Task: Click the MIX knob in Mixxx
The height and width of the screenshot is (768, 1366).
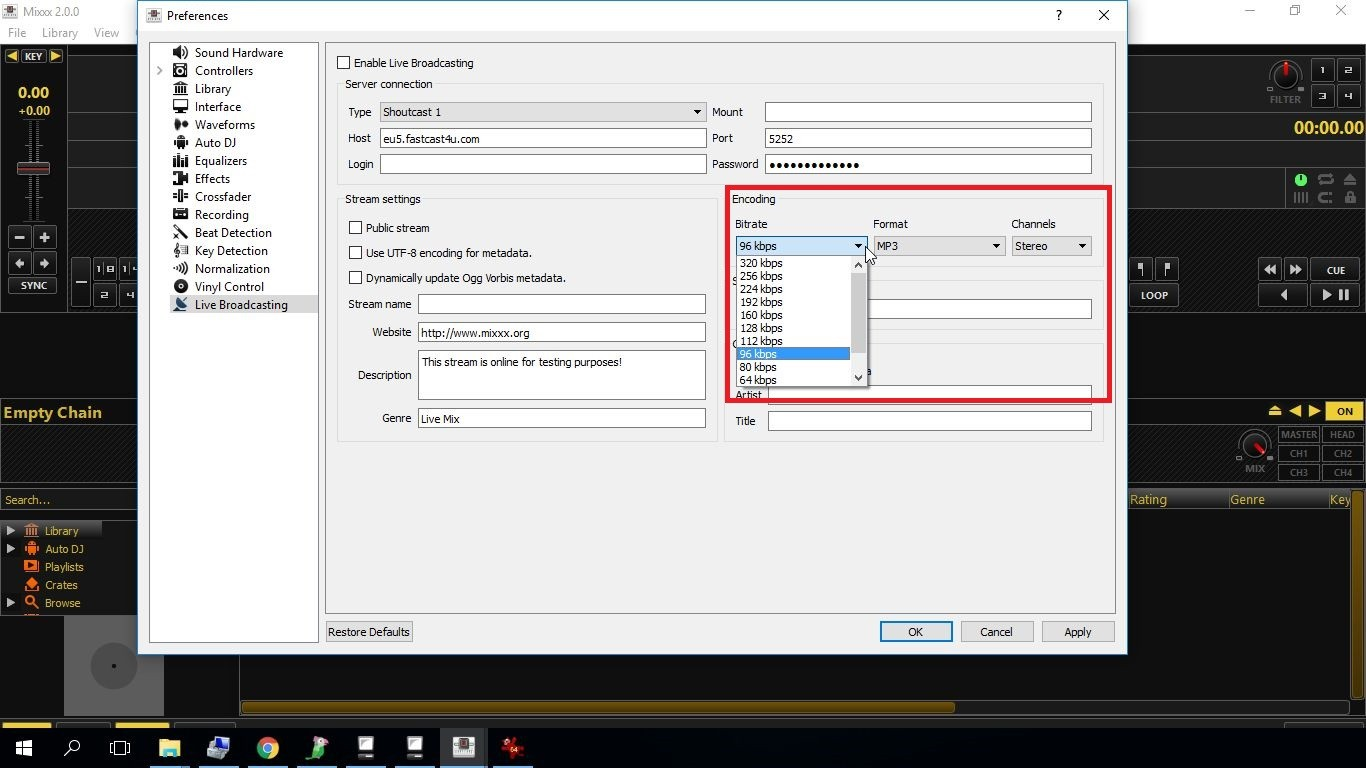Action: [x=1254, y=446]
